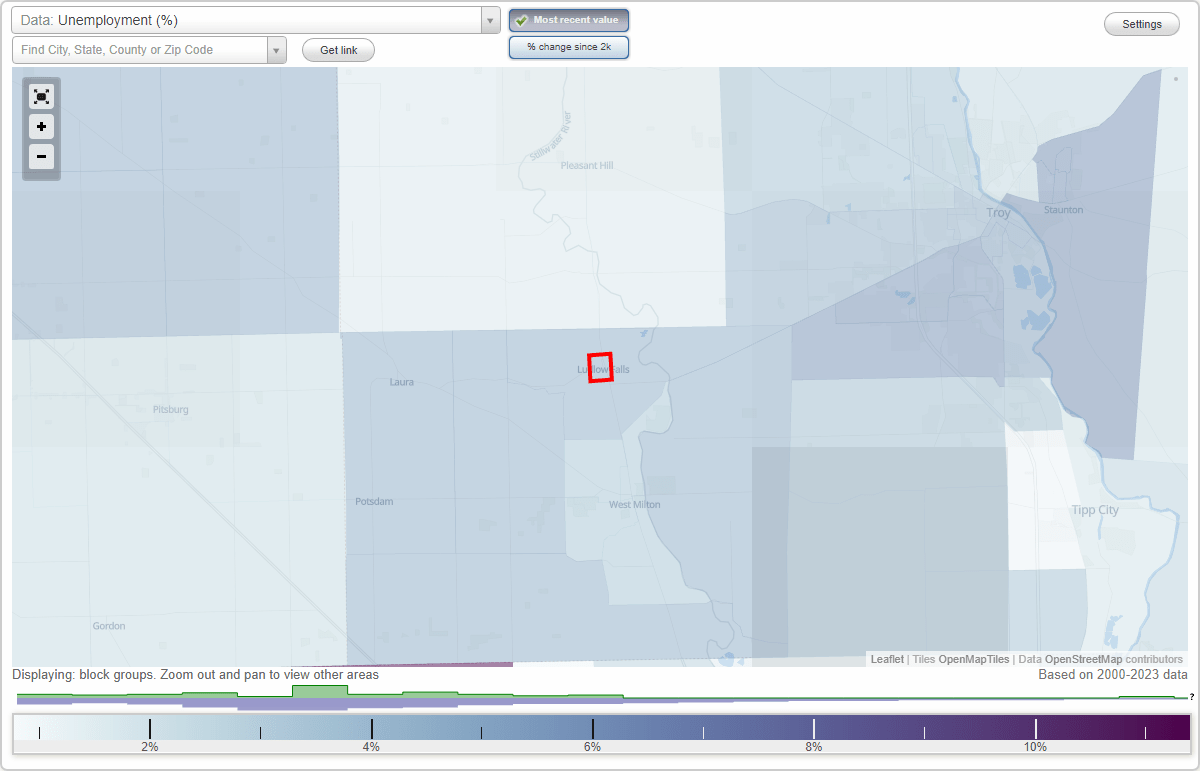Click the Staunton map label
The width and height of the screenshot is (1200, 771).
tap(1063, 210)
